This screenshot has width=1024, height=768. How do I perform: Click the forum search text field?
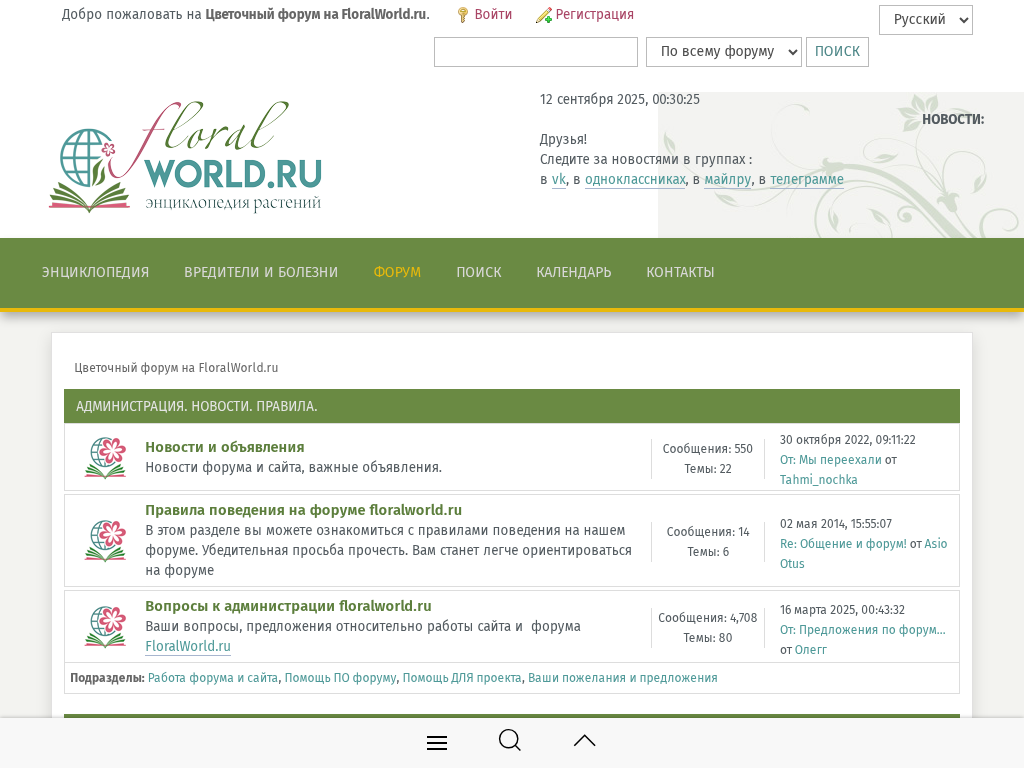point(535,52)
